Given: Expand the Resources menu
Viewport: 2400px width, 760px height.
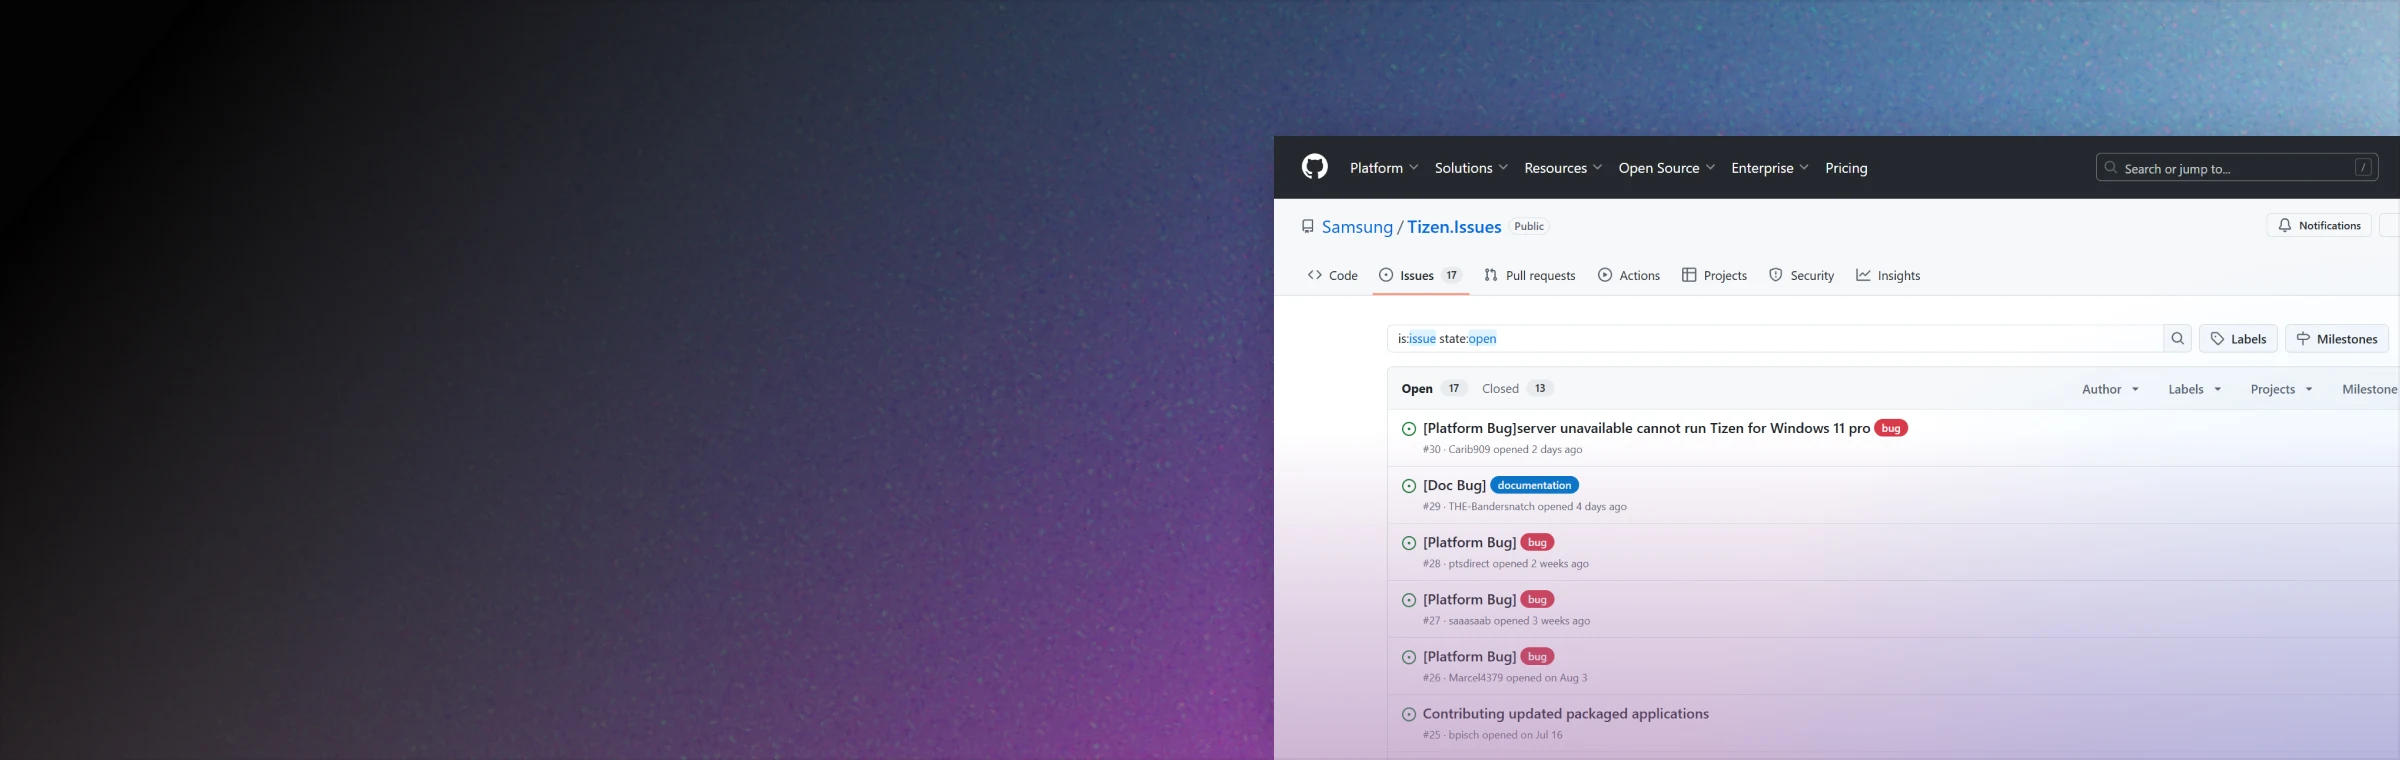Looking at the screenshot, I should pos(1563,168).
